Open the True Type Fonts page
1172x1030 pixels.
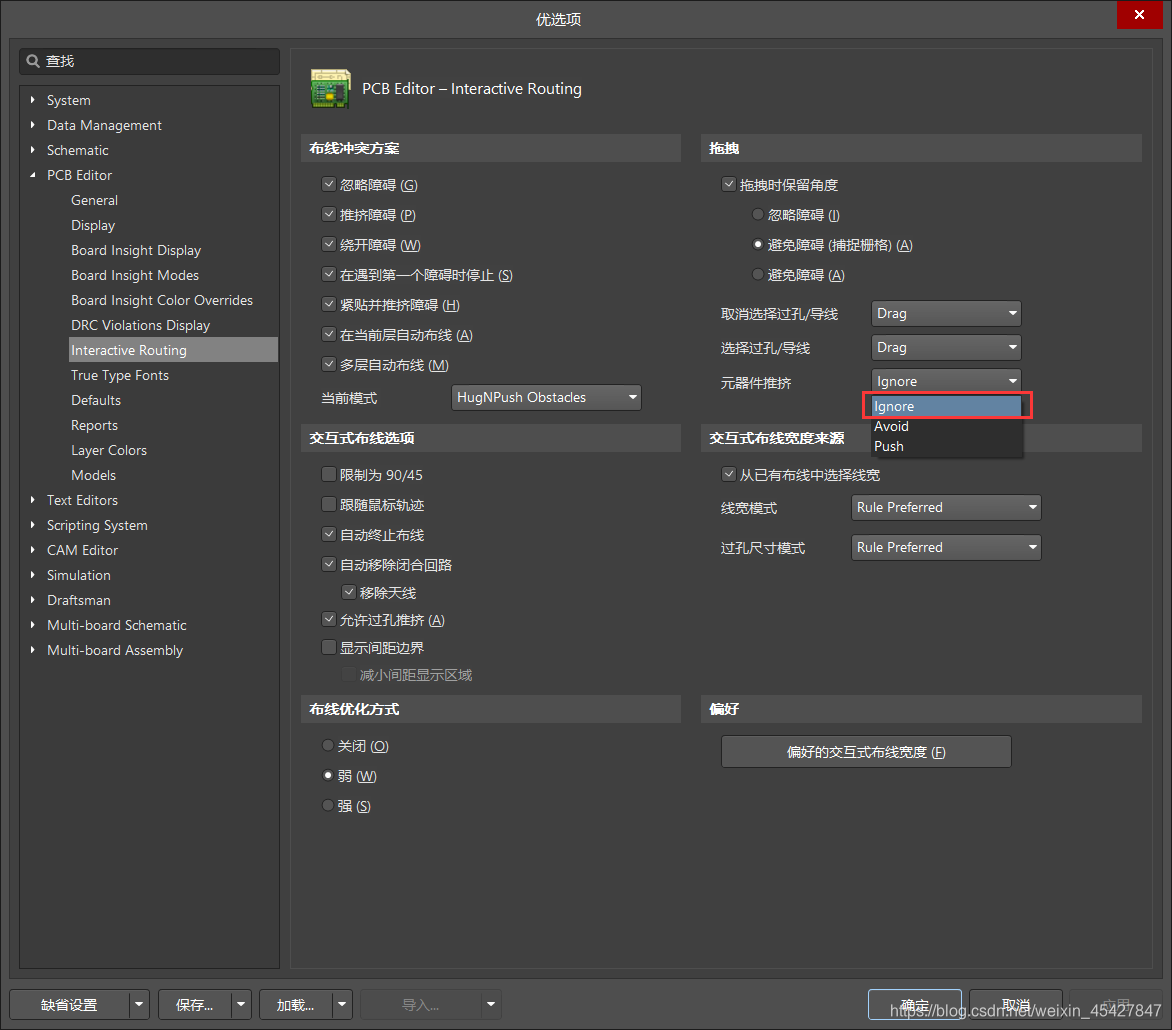[120, 375]
